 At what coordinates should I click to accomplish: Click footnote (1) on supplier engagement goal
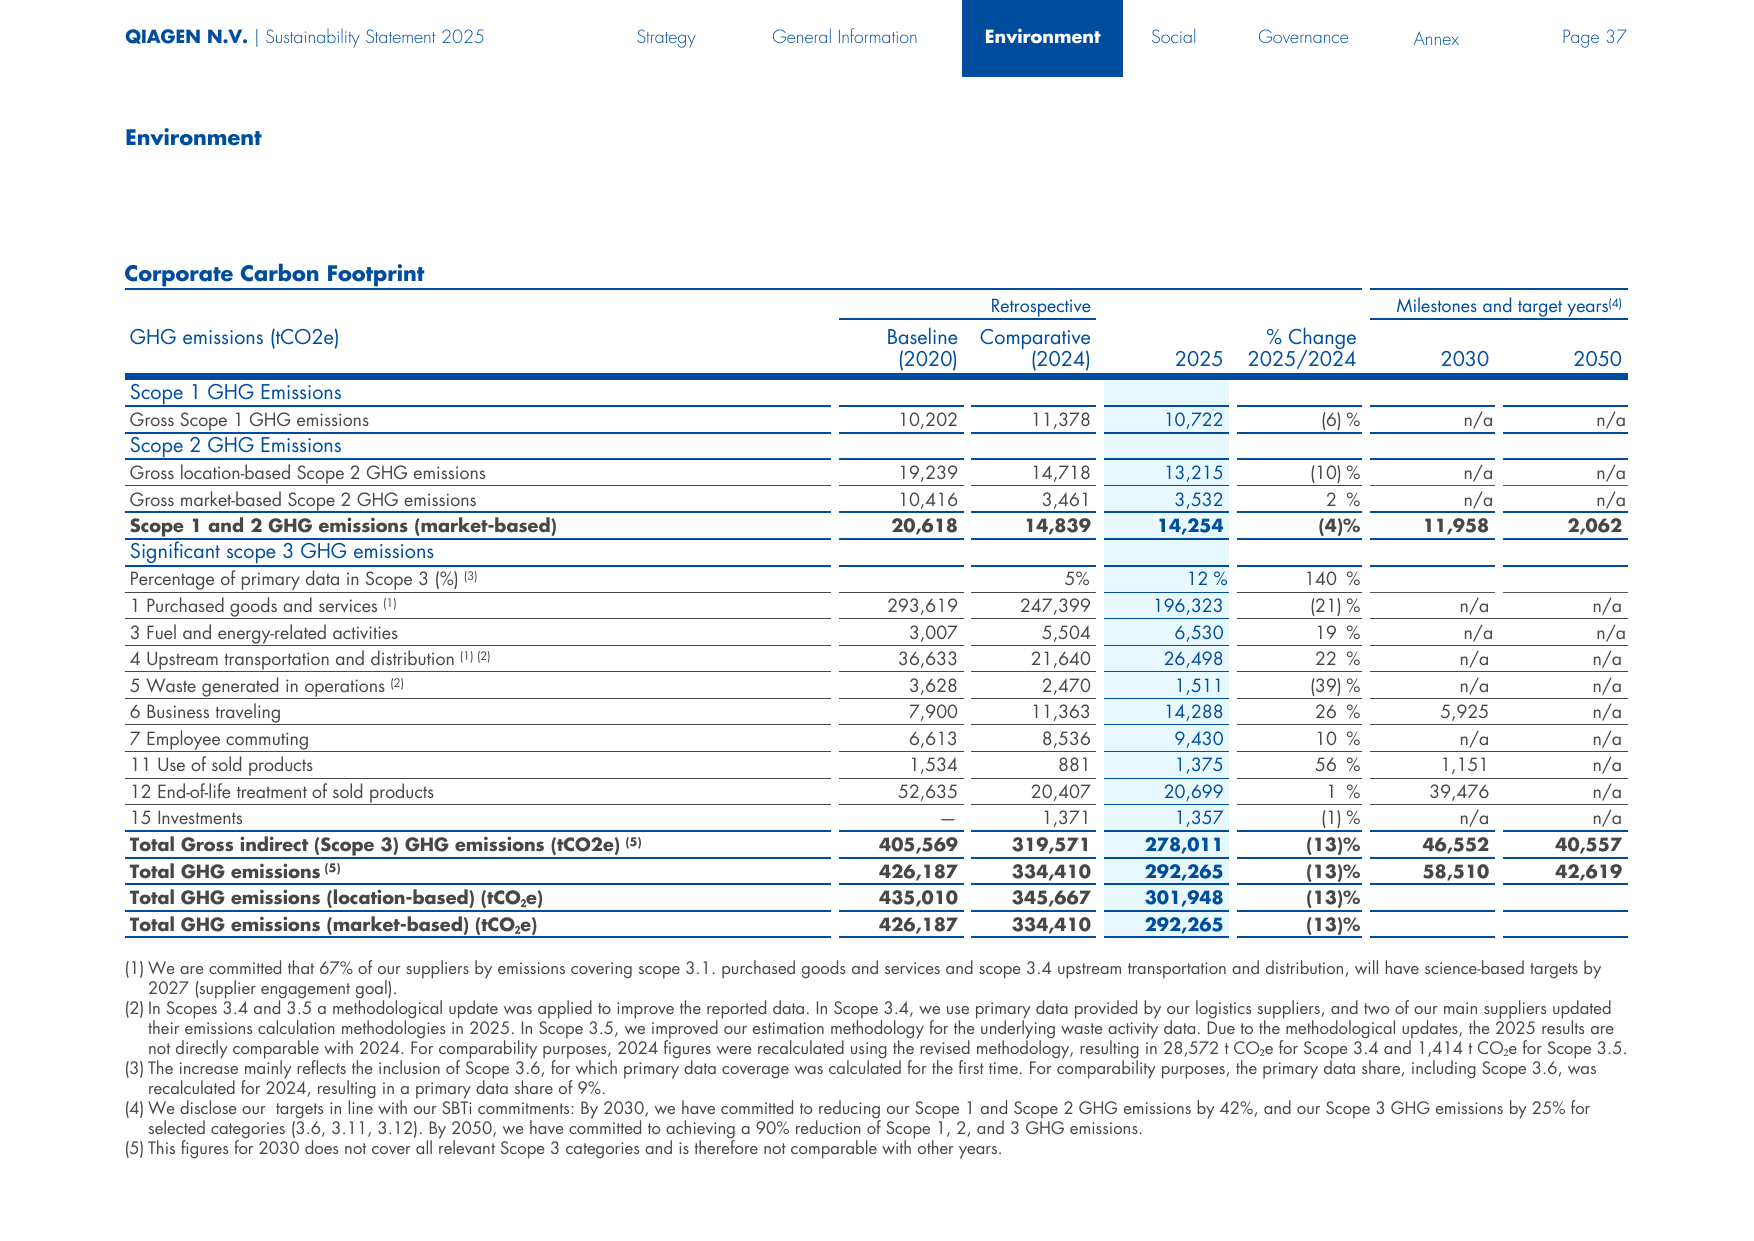tap(863, 979)
